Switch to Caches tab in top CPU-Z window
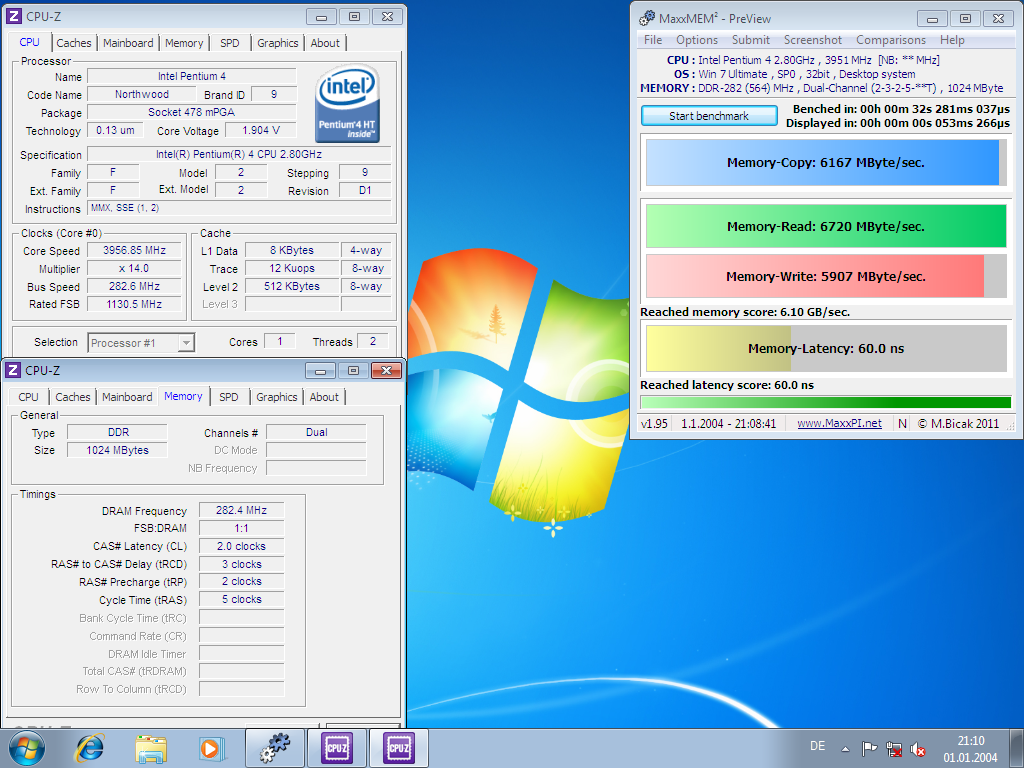 click(74, 43)
